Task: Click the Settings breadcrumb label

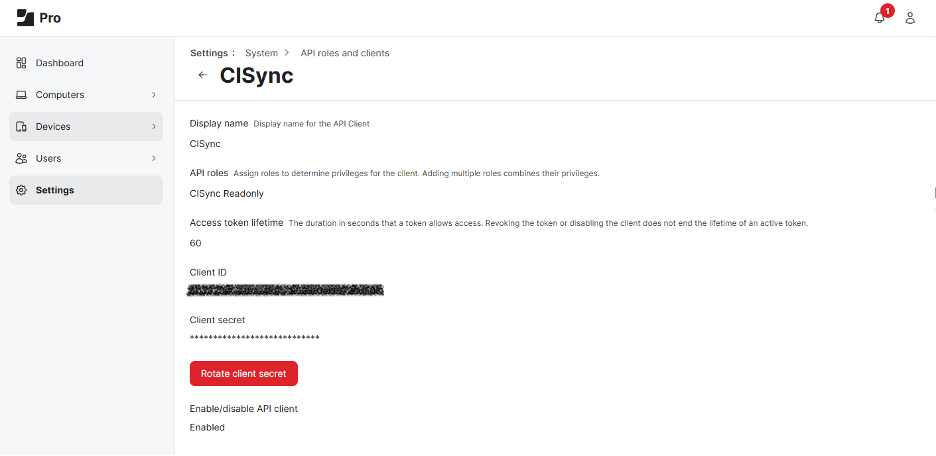Action: point(213,53)
